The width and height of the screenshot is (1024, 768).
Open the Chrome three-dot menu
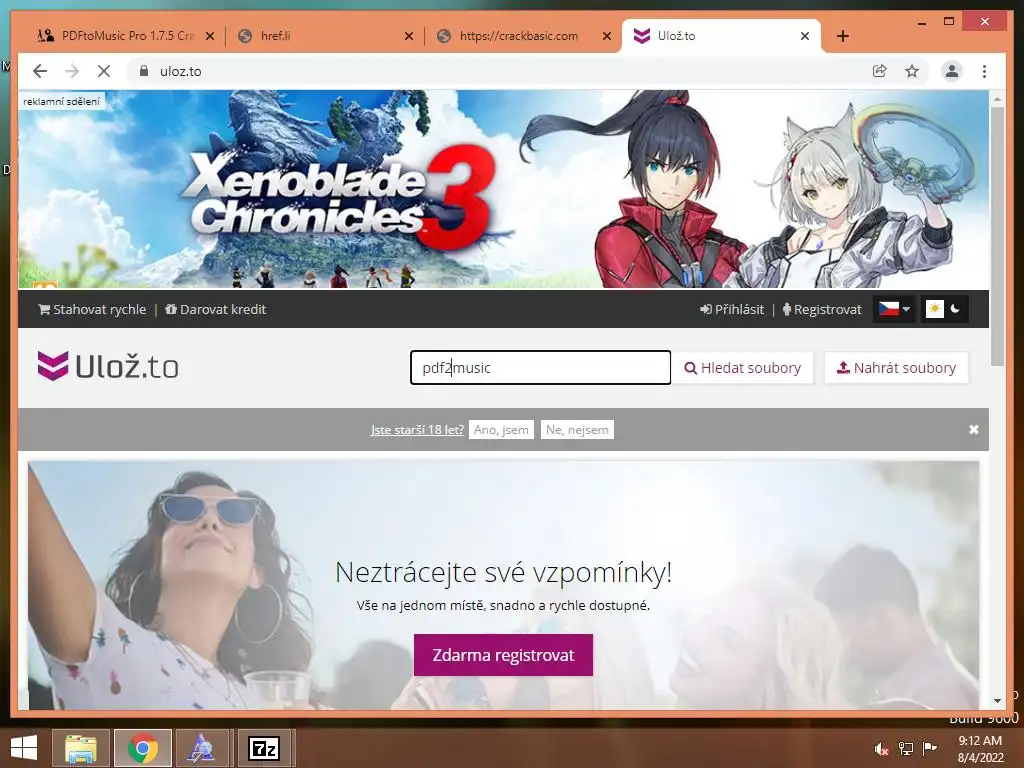(x=984, y=71)
